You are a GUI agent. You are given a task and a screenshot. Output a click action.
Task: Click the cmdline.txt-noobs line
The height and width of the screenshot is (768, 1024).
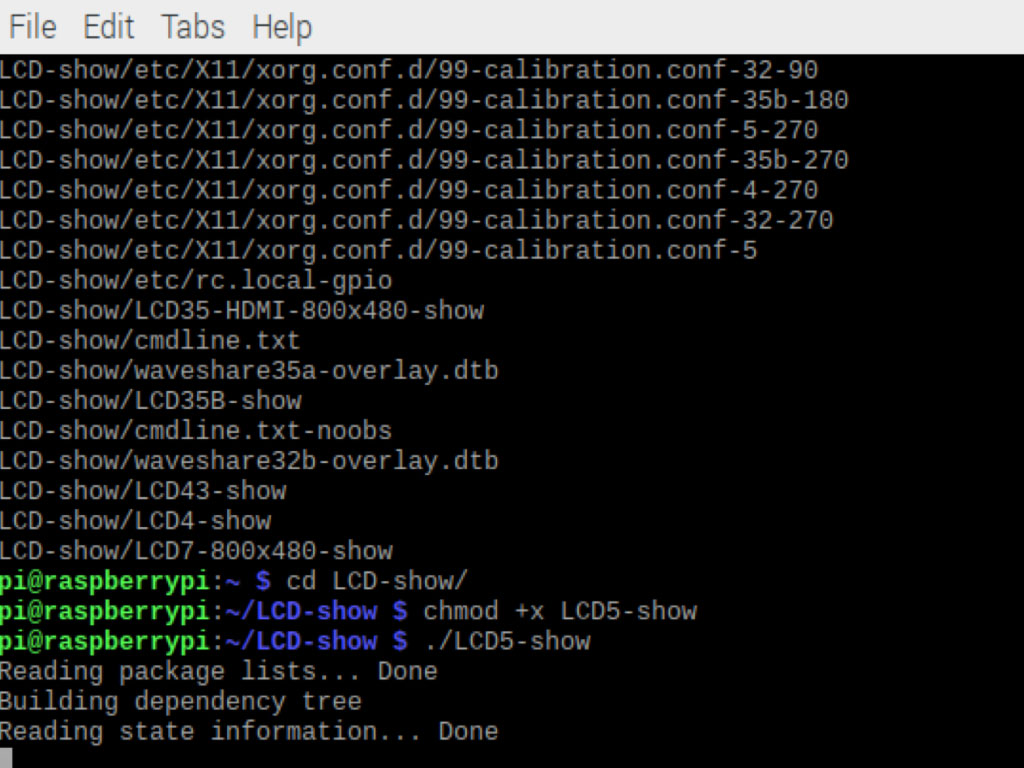pyautogui.click(x=196, y=431)
